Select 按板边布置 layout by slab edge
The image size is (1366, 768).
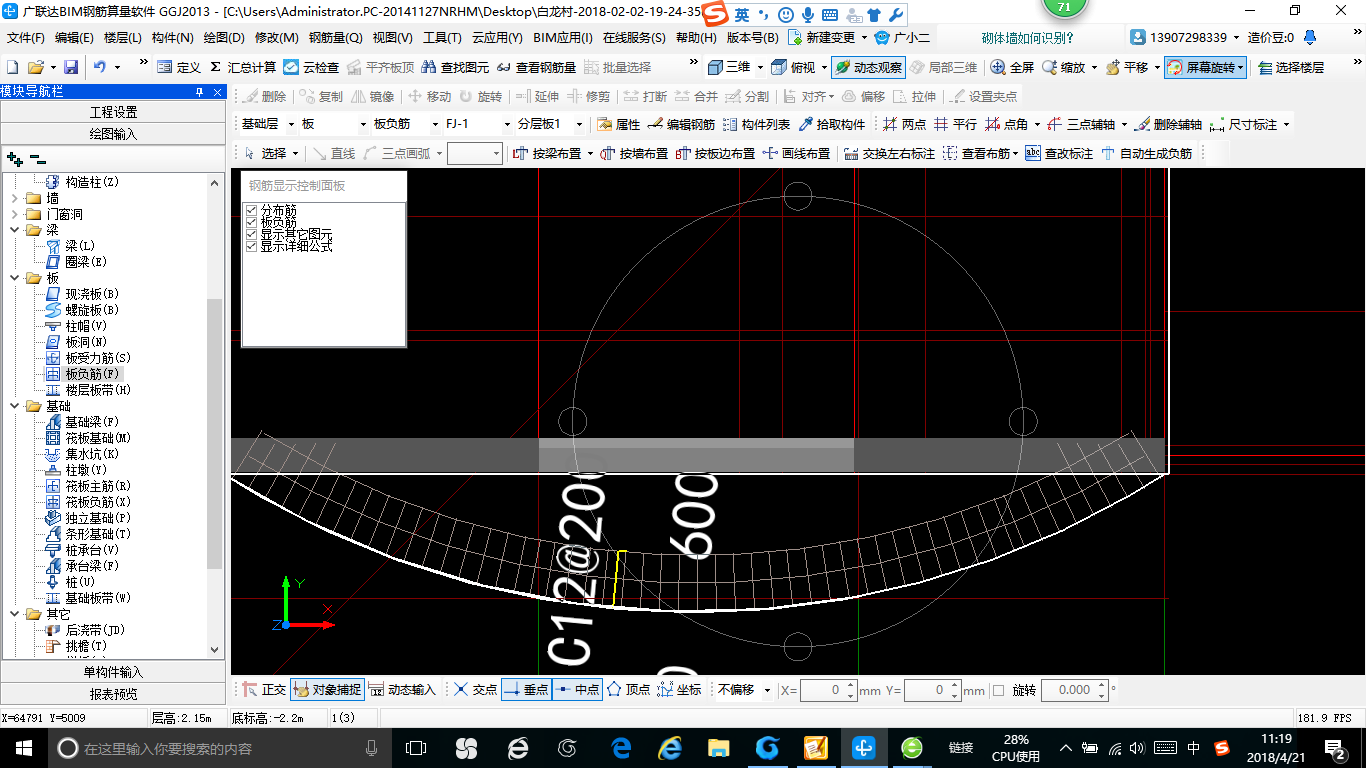(x=716, y=153)
